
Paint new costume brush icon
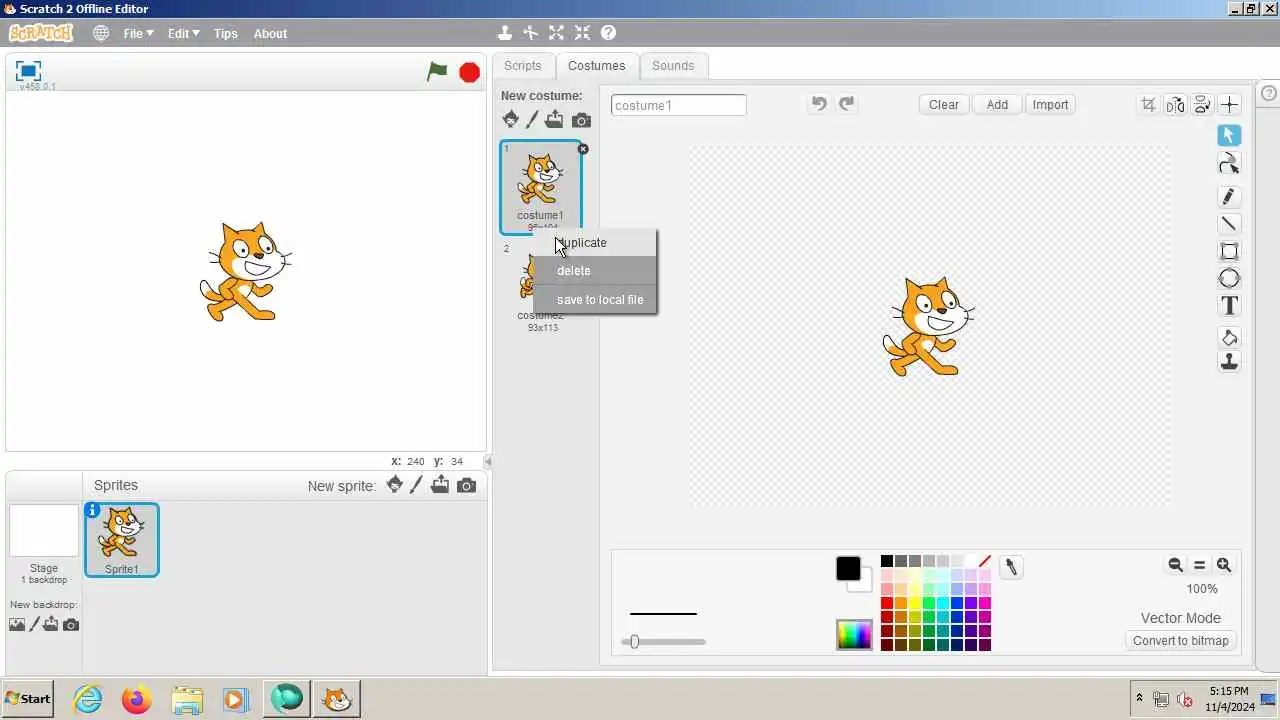532,120
